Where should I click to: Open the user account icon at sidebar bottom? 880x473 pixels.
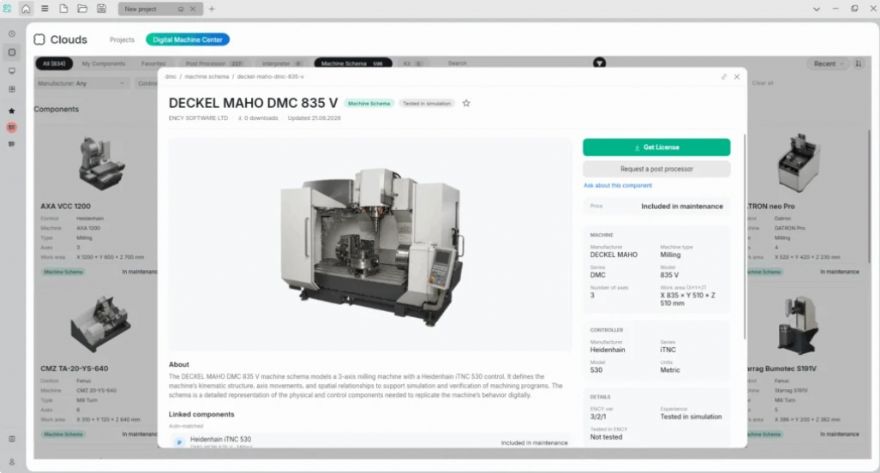click(12, 462)
